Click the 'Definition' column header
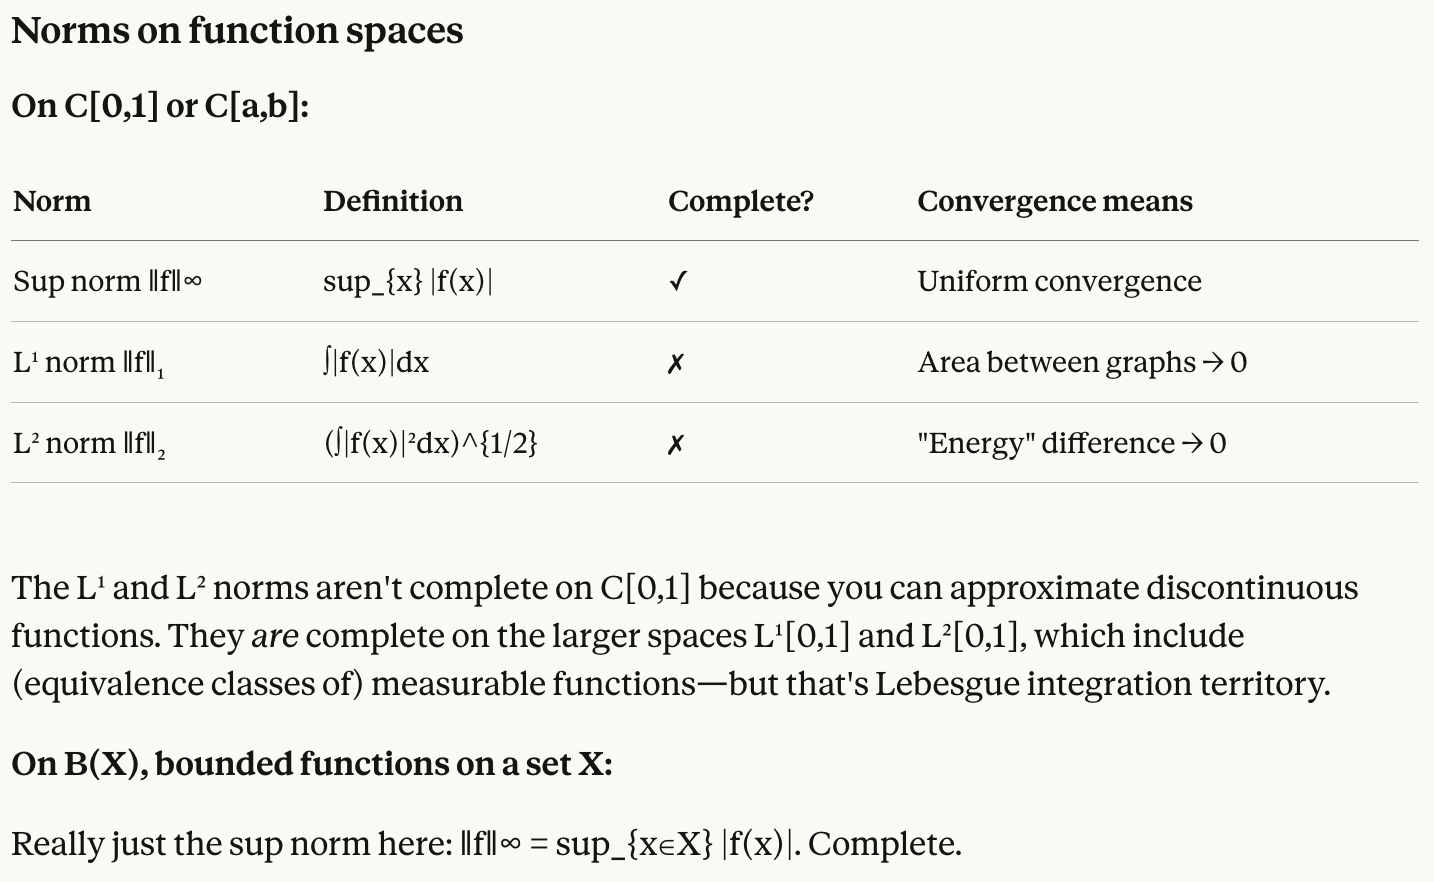The width and height of the screenshot is (1434, 882). coord(393,201)
